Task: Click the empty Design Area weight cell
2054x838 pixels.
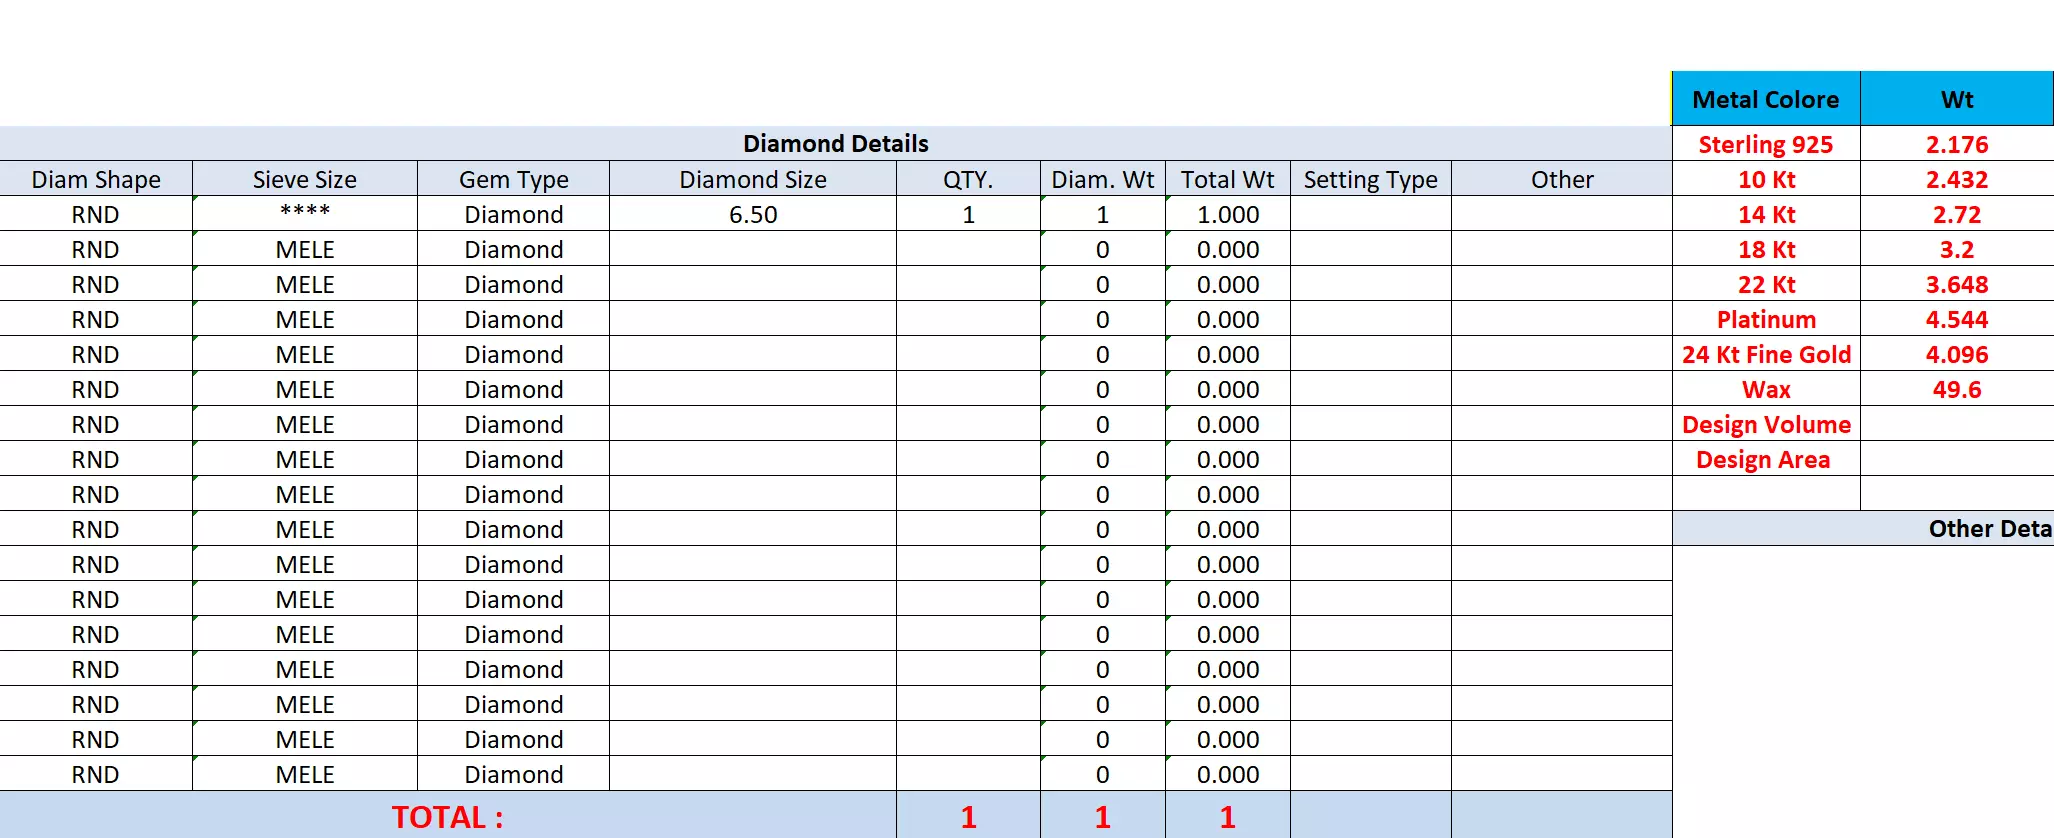Action: point(1957,459)
